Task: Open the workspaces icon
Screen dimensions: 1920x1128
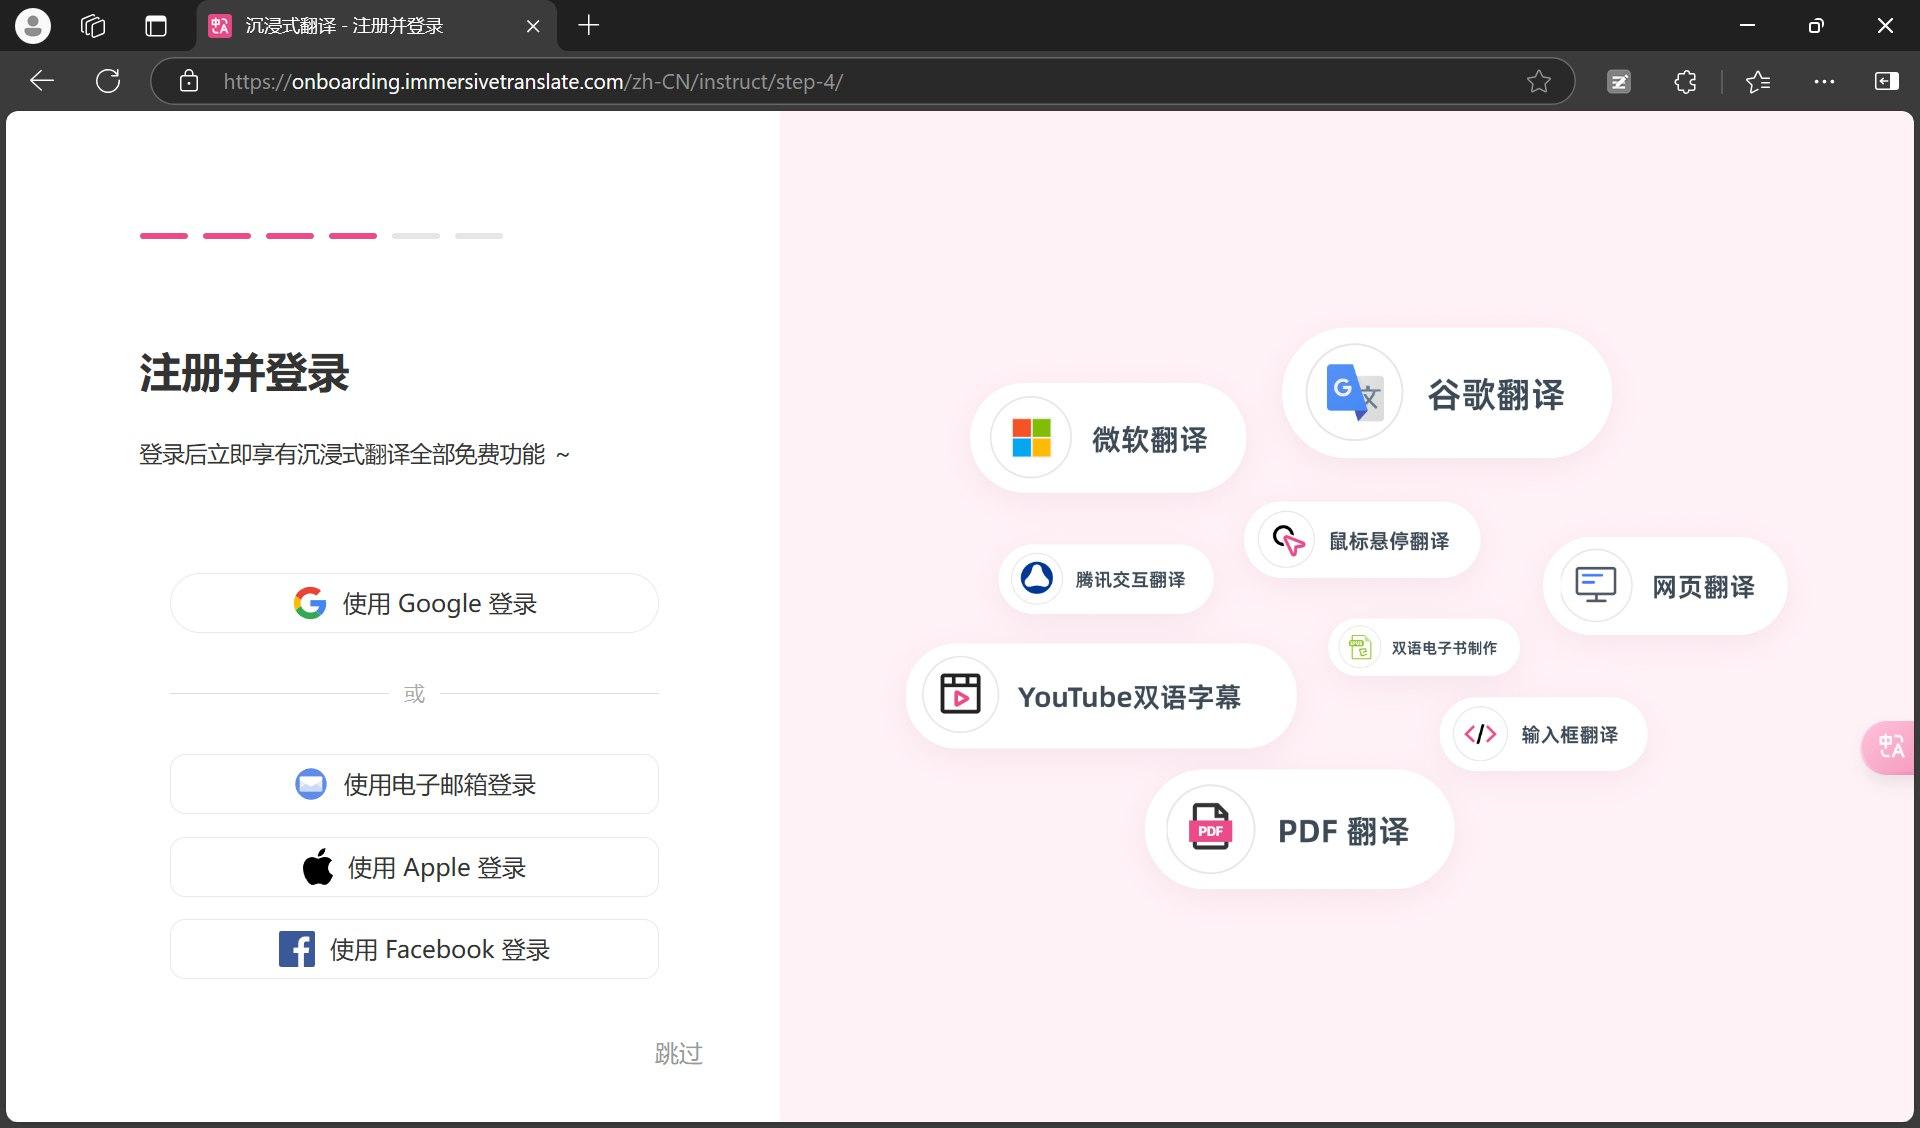Action: click(93, 26)
